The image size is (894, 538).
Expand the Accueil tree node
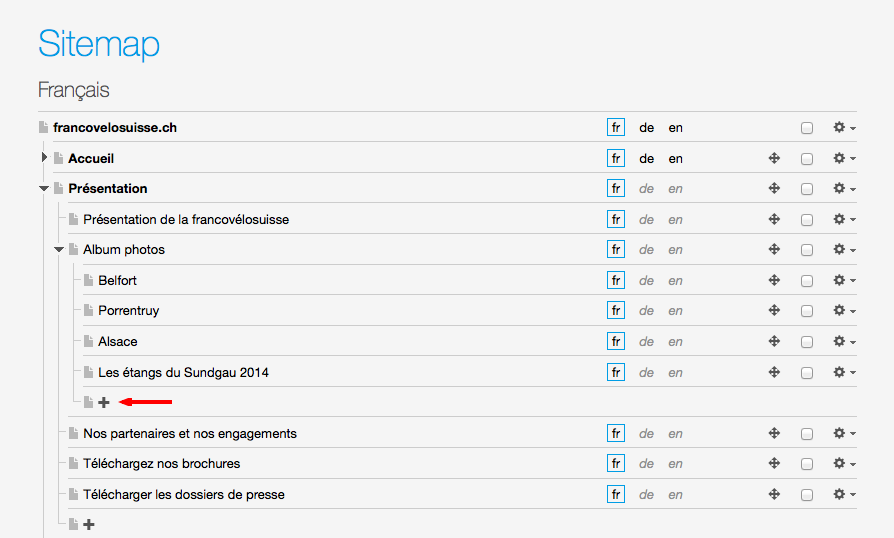pos(44,158)
